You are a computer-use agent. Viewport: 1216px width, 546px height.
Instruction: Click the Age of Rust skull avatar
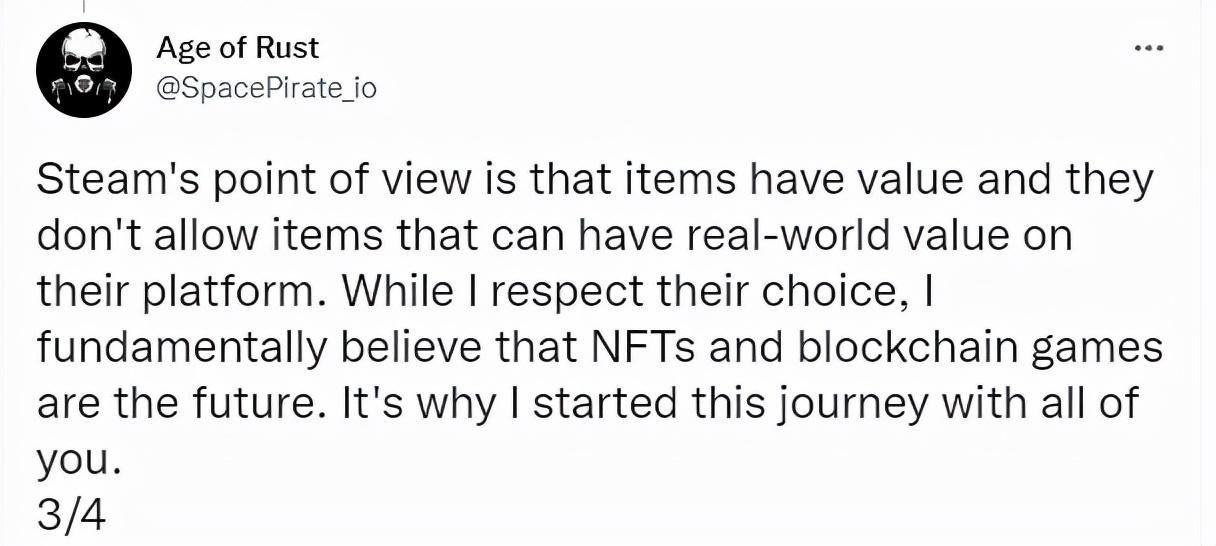(85, 71)
